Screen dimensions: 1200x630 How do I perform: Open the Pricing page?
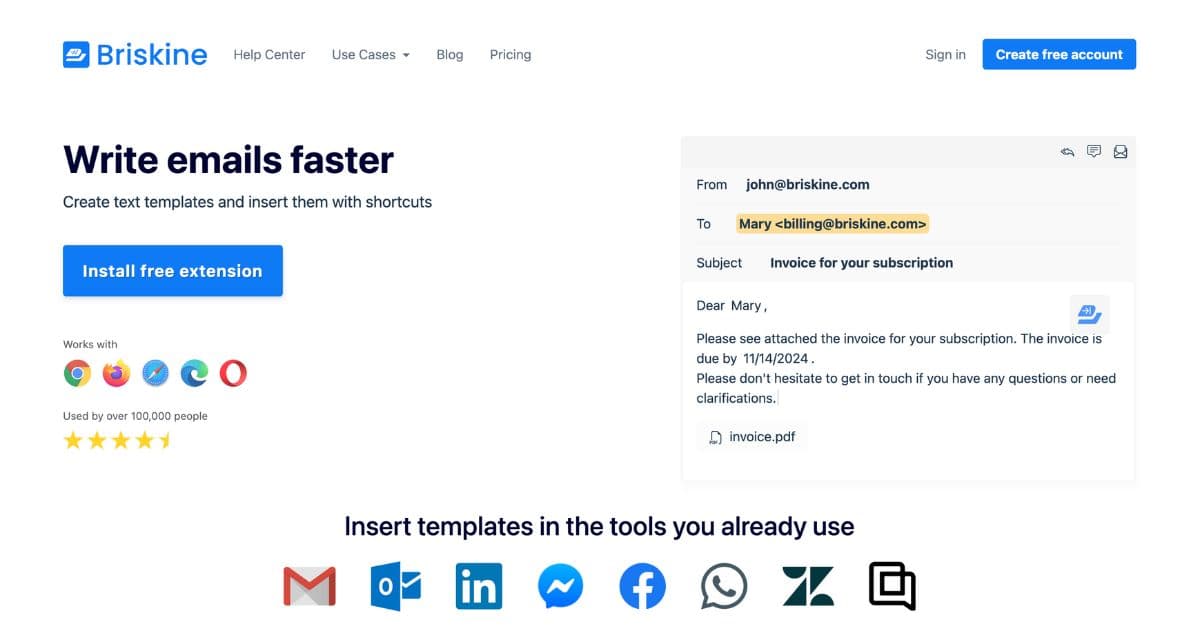tap(510, 55)
